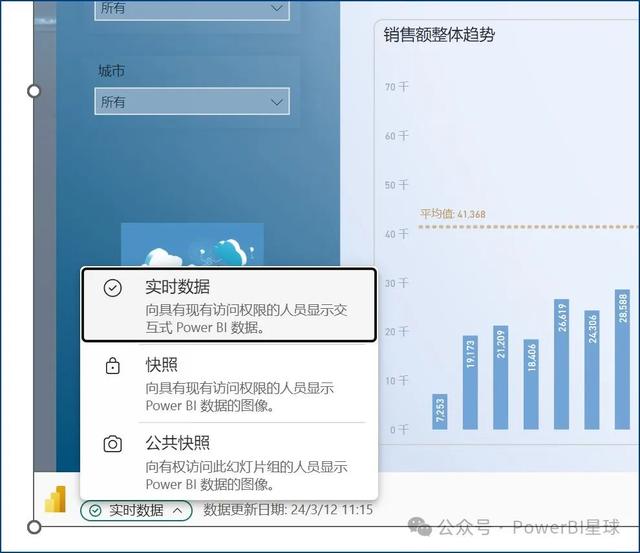Click the cloud image thumbnail in sidebar
The height and width of the screenshot is (553, 640).
pos(192,245)
